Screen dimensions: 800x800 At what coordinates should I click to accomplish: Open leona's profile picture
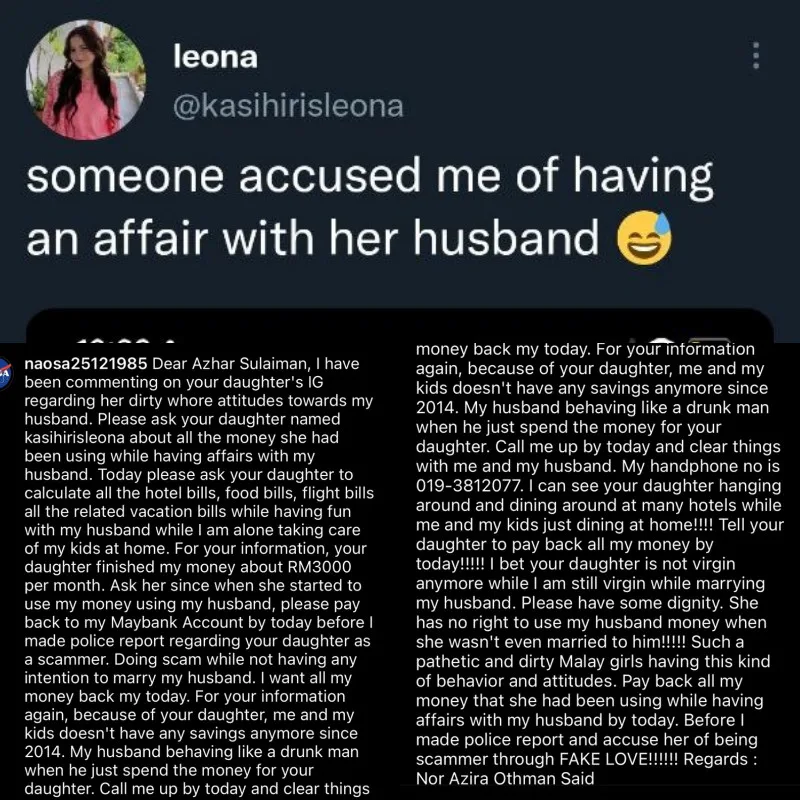(x=85, y=79)
